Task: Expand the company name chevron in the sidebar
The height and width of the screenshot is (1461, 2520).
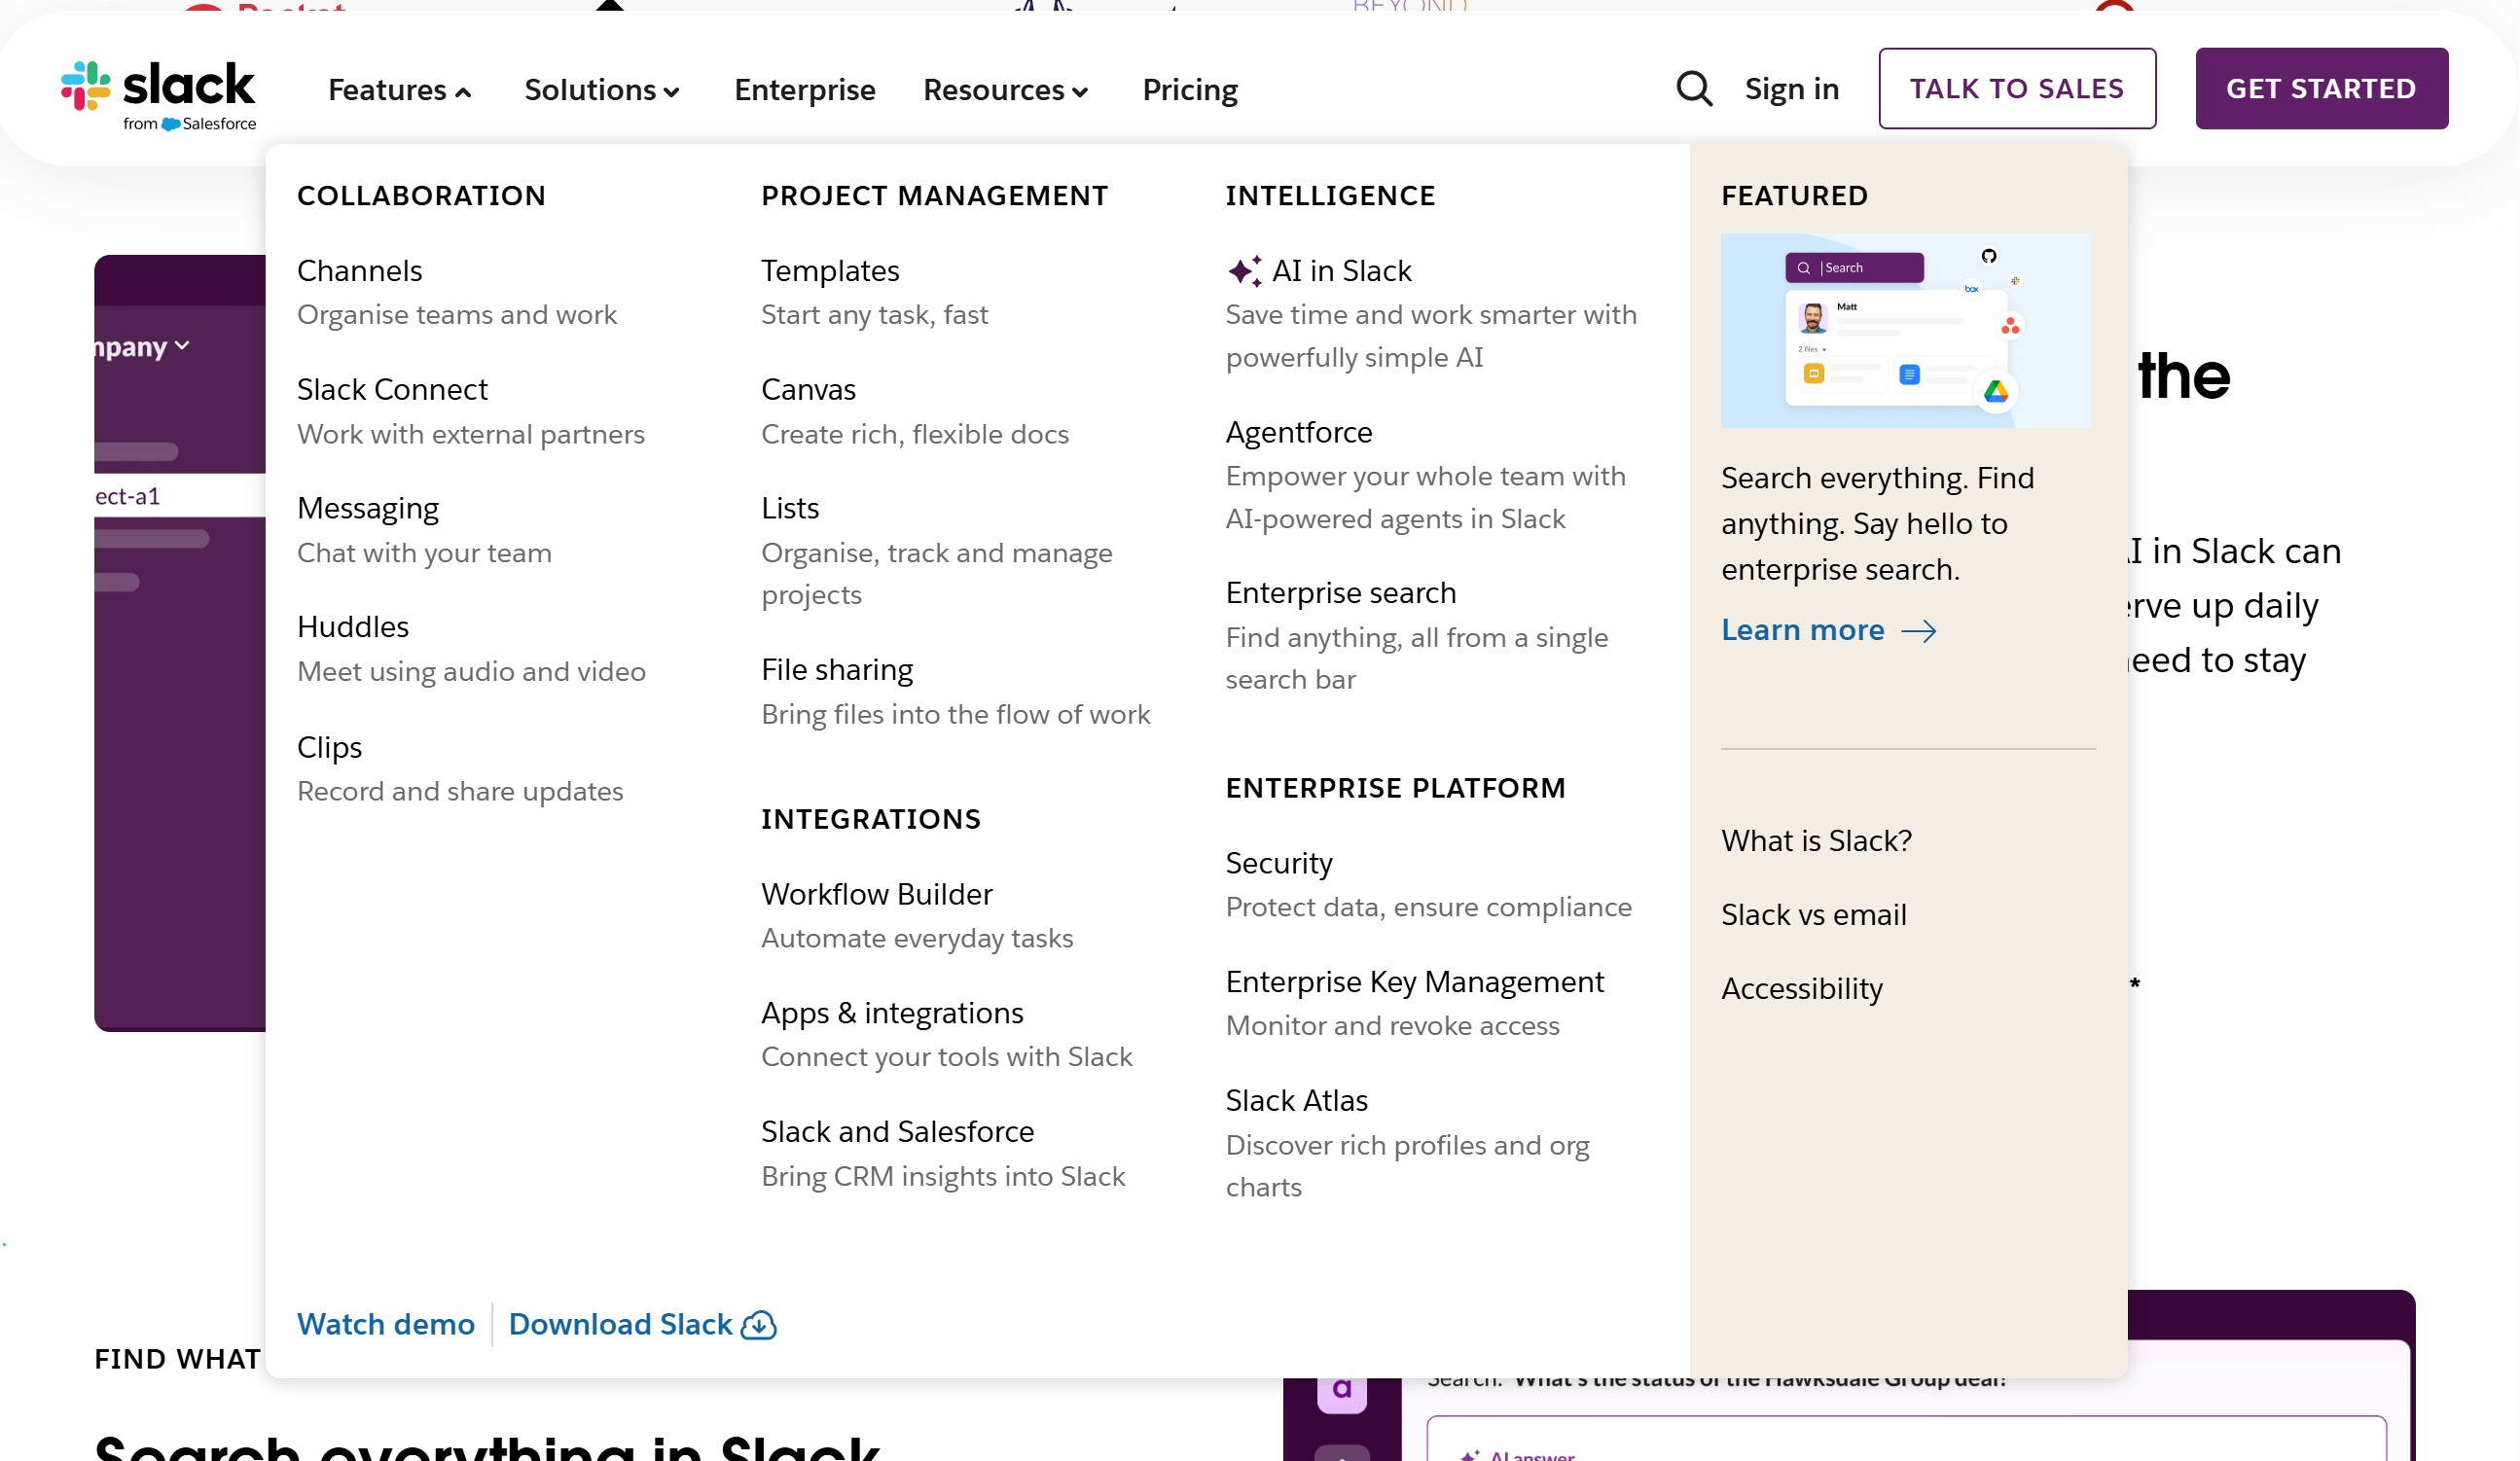Action: click(x=182, y=346)
